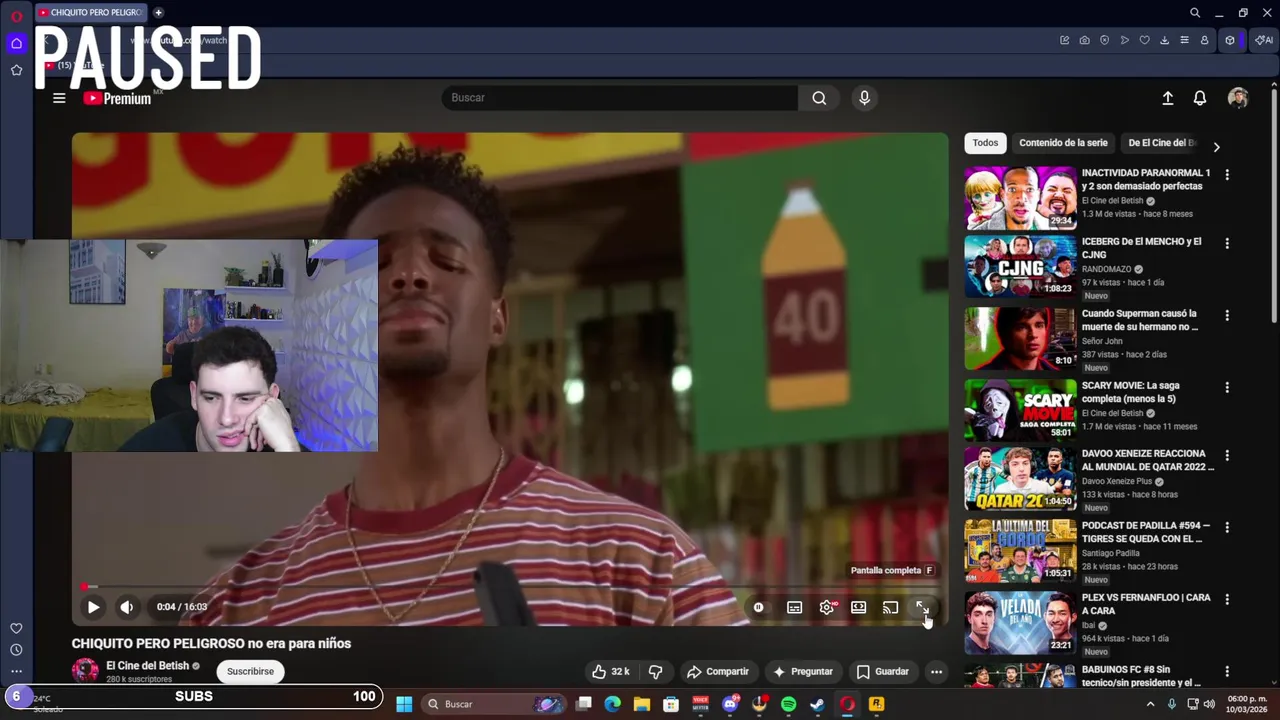This screenshot has height=720, width=1280.
Task: Open the ICEBERG De El MENCHO thumbnail
Action: [x=1020, y=266]
